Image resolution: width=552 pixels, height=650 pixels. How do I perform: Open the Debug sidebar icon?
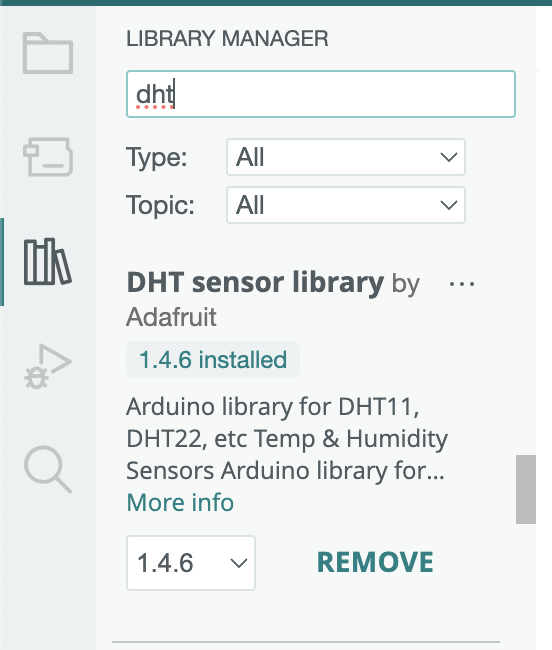(48, 366)
